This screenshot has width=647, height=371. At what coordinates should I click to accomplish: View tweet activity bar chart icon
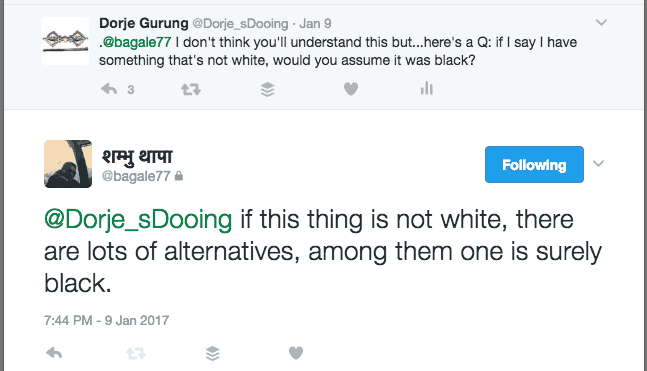pyautogui.click(x=427, y=88)
